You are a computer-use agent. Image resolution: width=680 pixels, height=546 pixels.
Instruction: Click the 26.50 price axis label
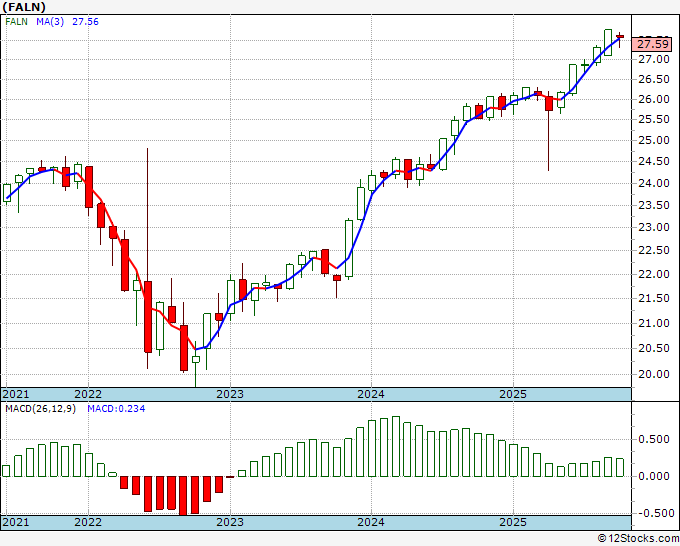654,79
